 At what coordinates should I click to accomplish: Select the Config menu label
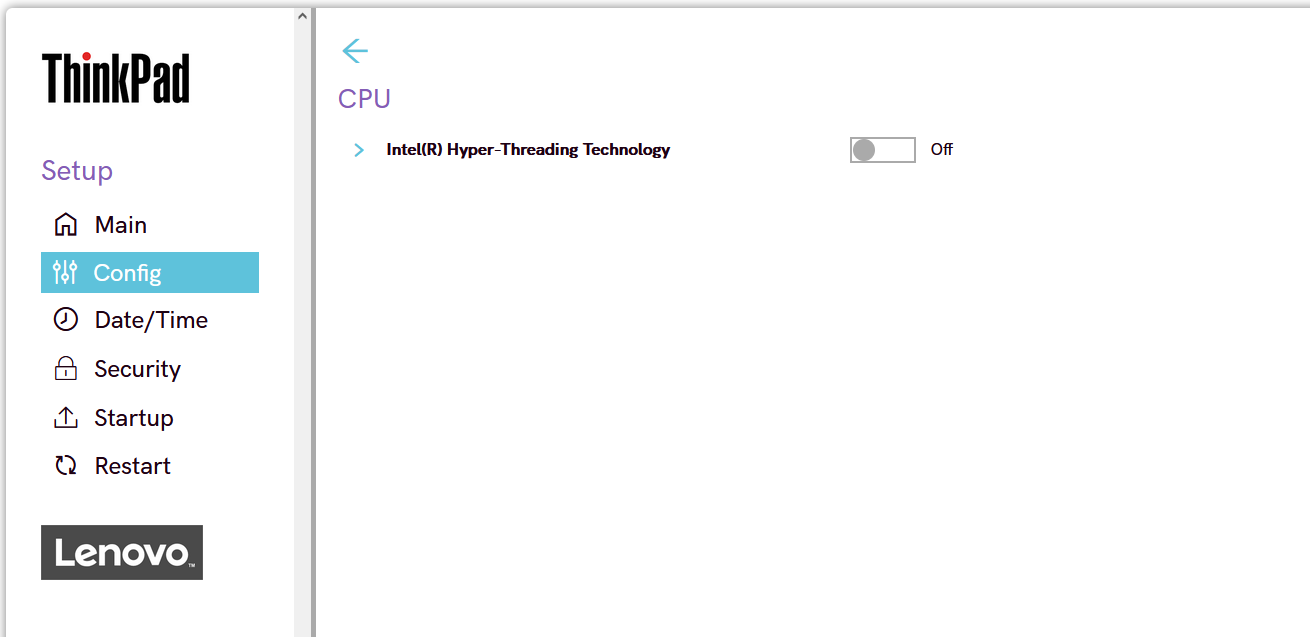127,273
